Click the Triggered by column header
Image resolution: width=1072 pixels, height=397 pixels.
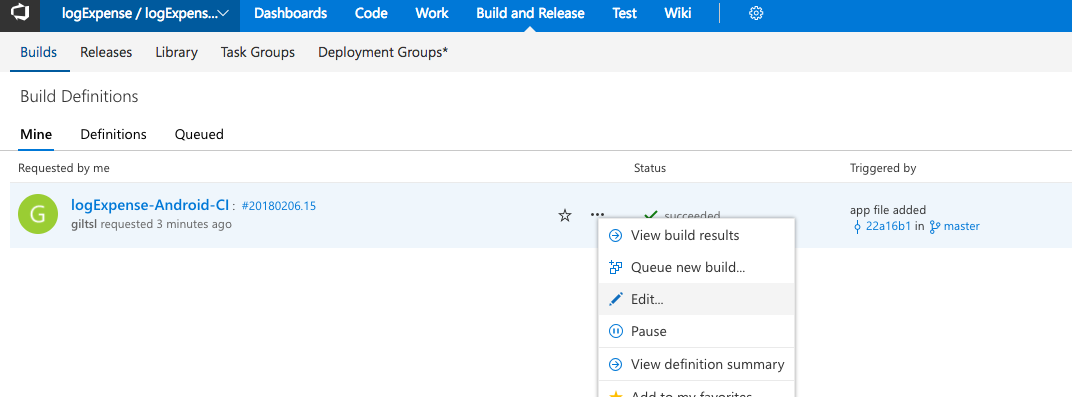(x=883, y=168)
